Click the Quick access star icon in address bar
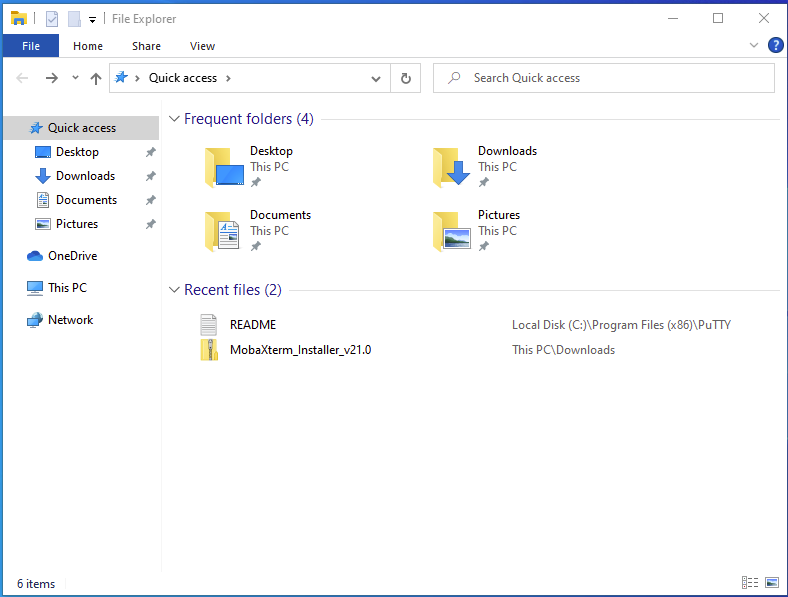Screen dimensions: 788x597 pyautogui.click(x=121, y=77)
